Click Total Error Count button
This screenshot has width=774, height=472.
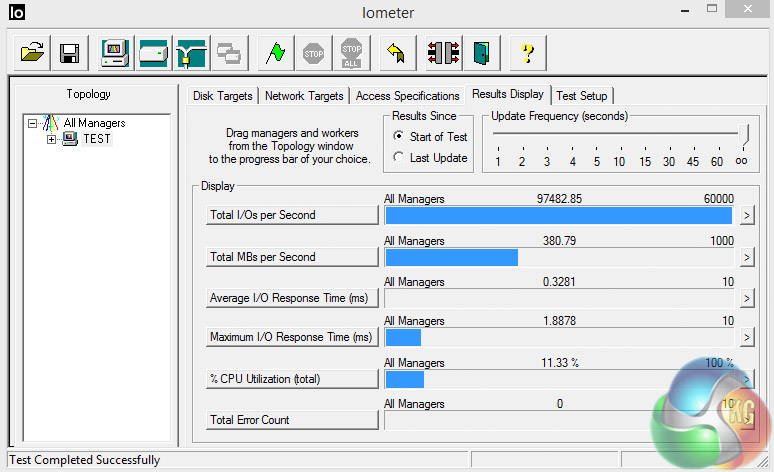coord(292,420)
